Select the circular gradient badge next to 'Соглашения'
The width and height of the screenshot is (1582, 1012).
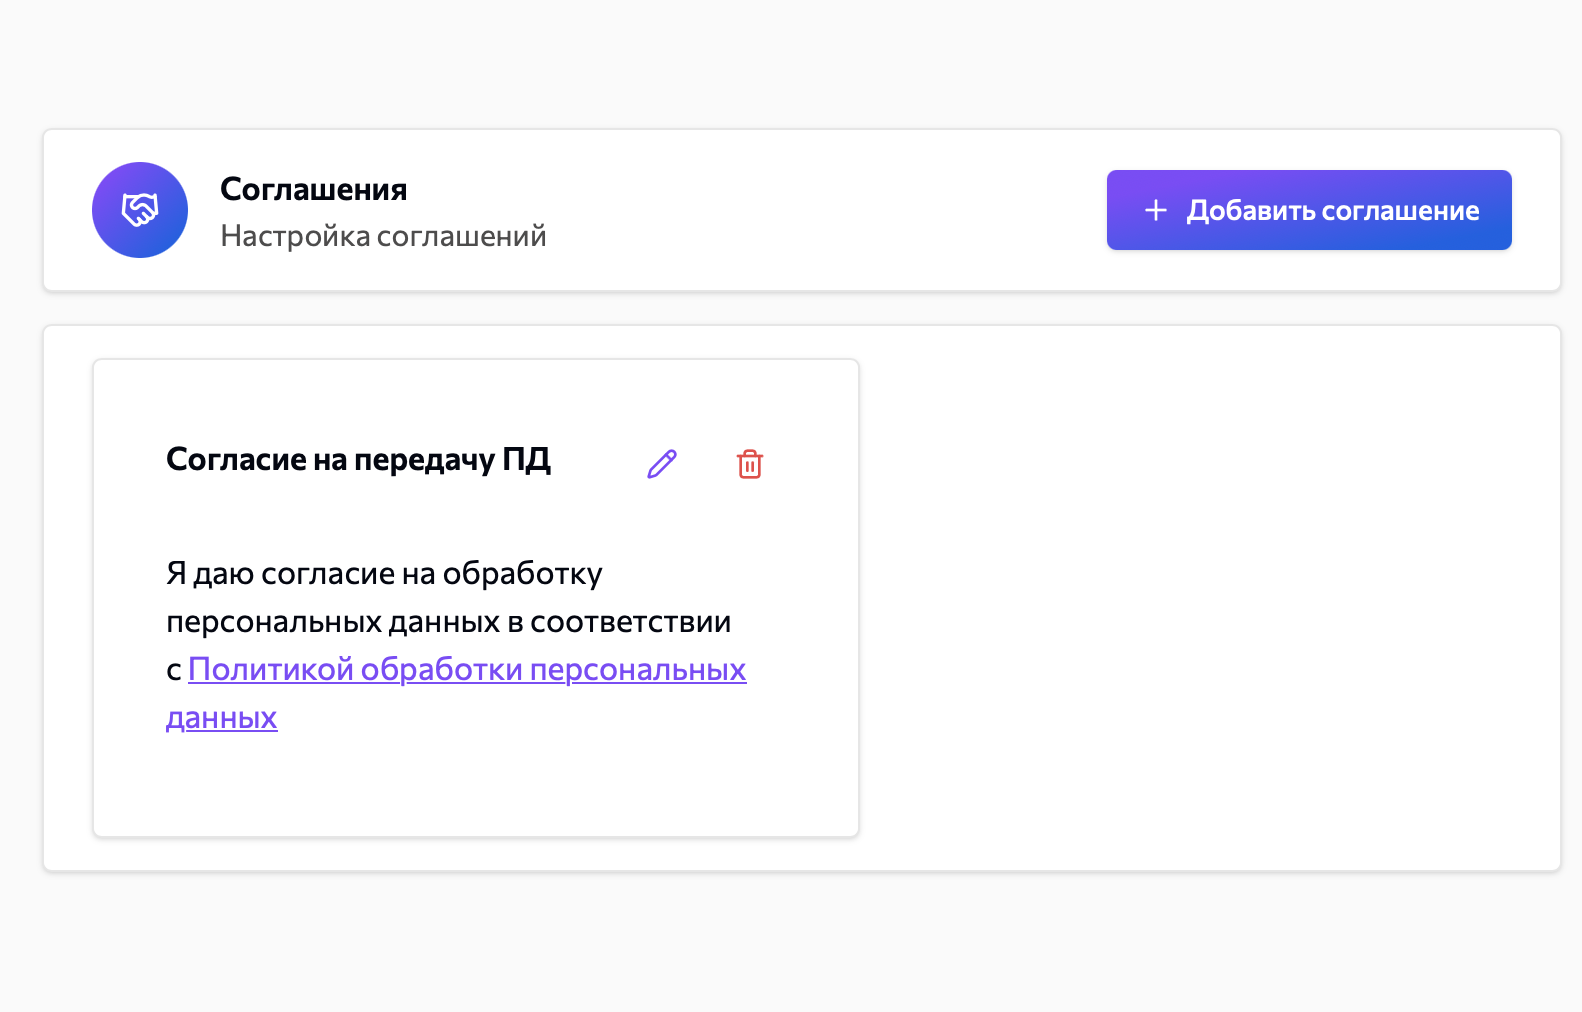tap(140, 210)
